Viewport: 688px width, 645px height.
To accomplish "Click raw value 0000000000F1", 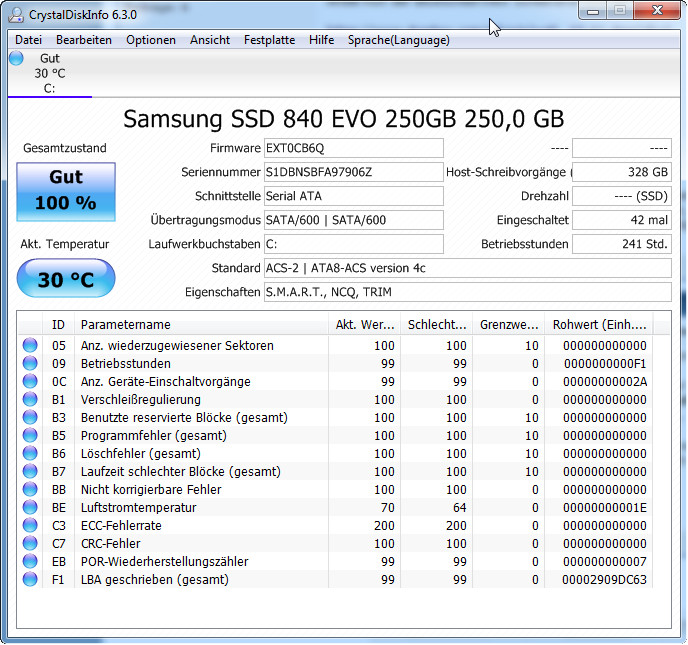I will [x=605, y=364].
